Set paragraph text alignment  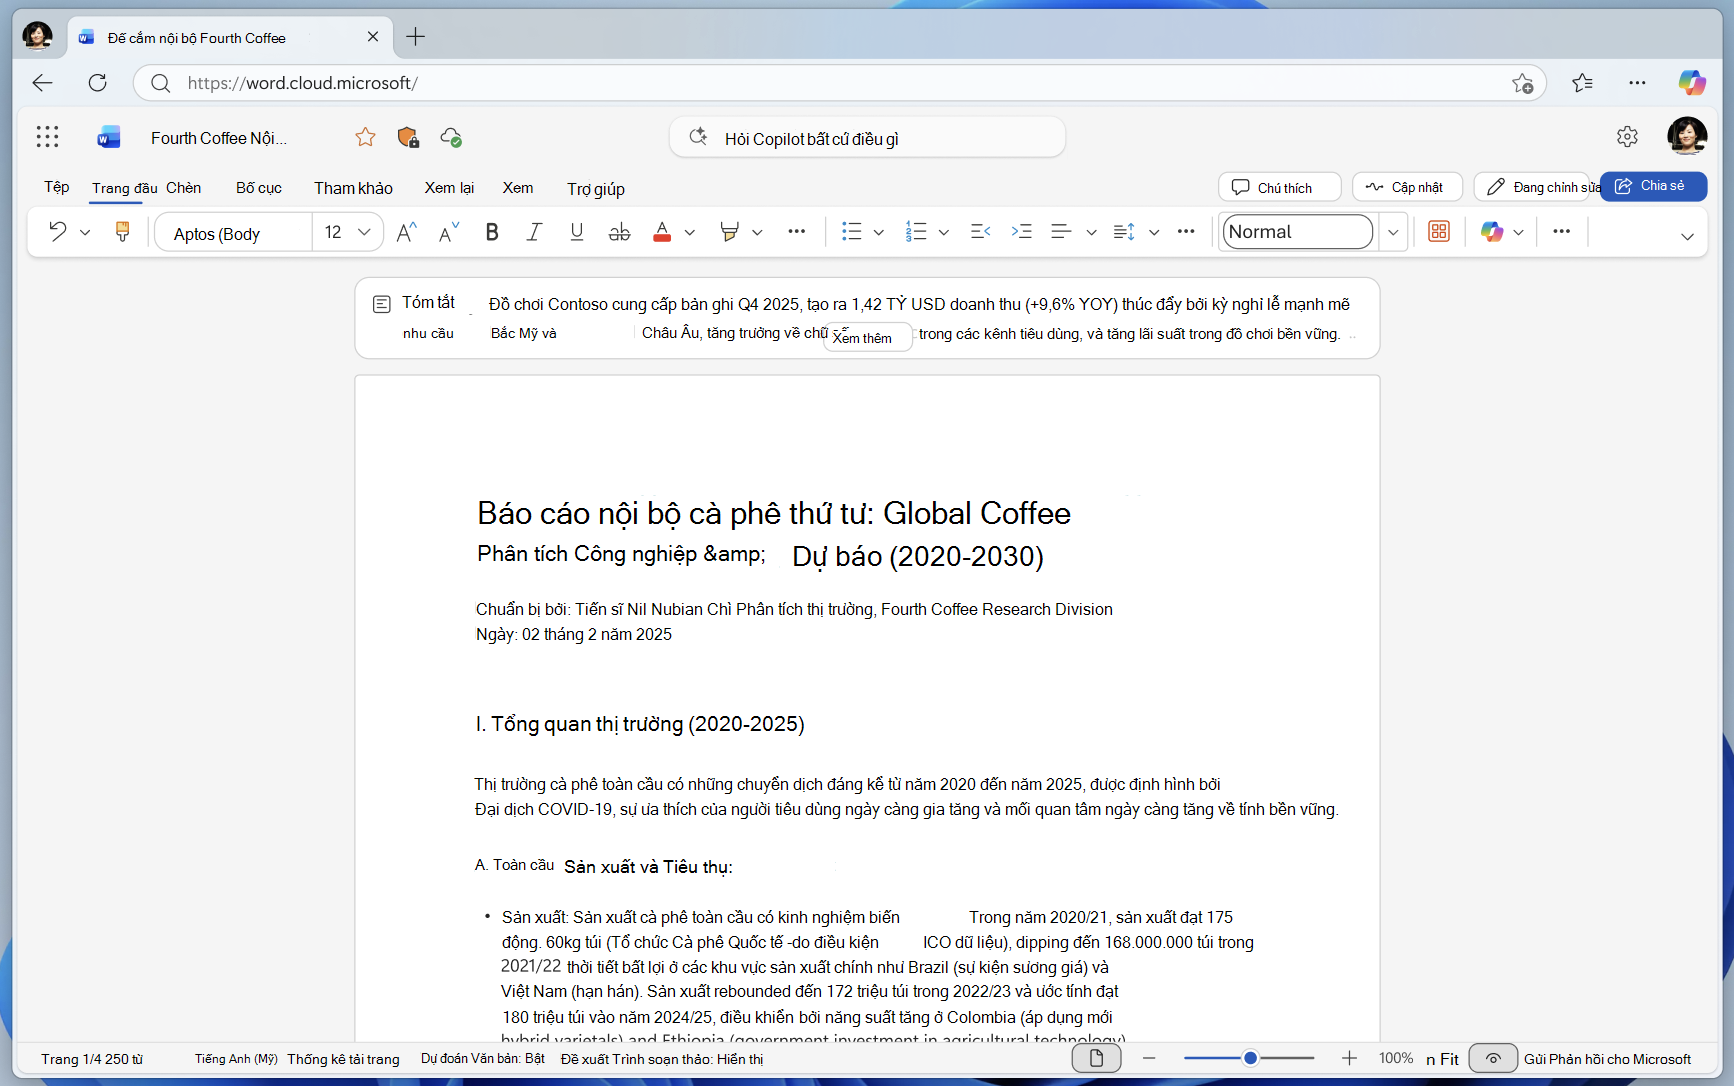pyautogui.click(x=1061, y=232)
